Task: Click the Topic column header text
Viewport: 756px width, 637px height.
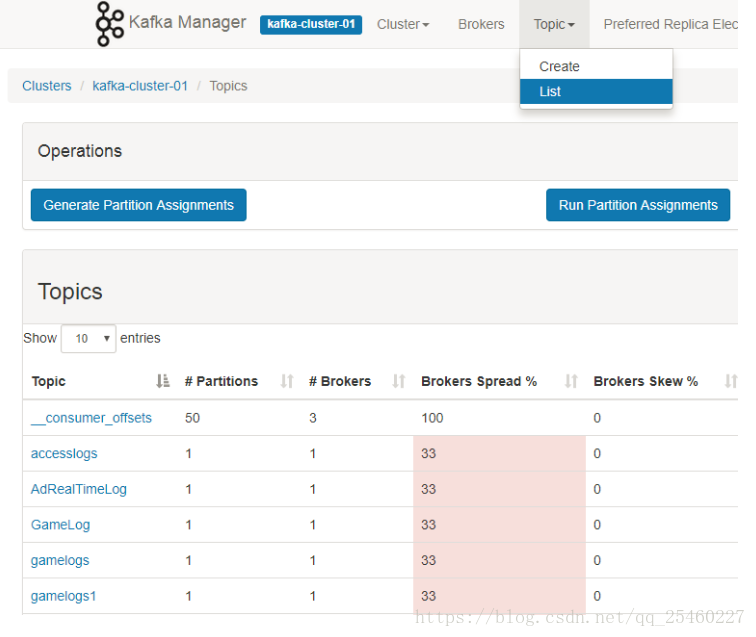Action: point(49,381)
